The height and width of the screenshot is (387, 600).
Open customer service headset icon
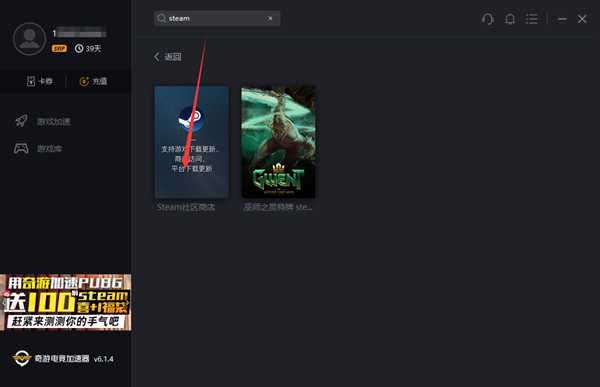click(x=488, y=19)
